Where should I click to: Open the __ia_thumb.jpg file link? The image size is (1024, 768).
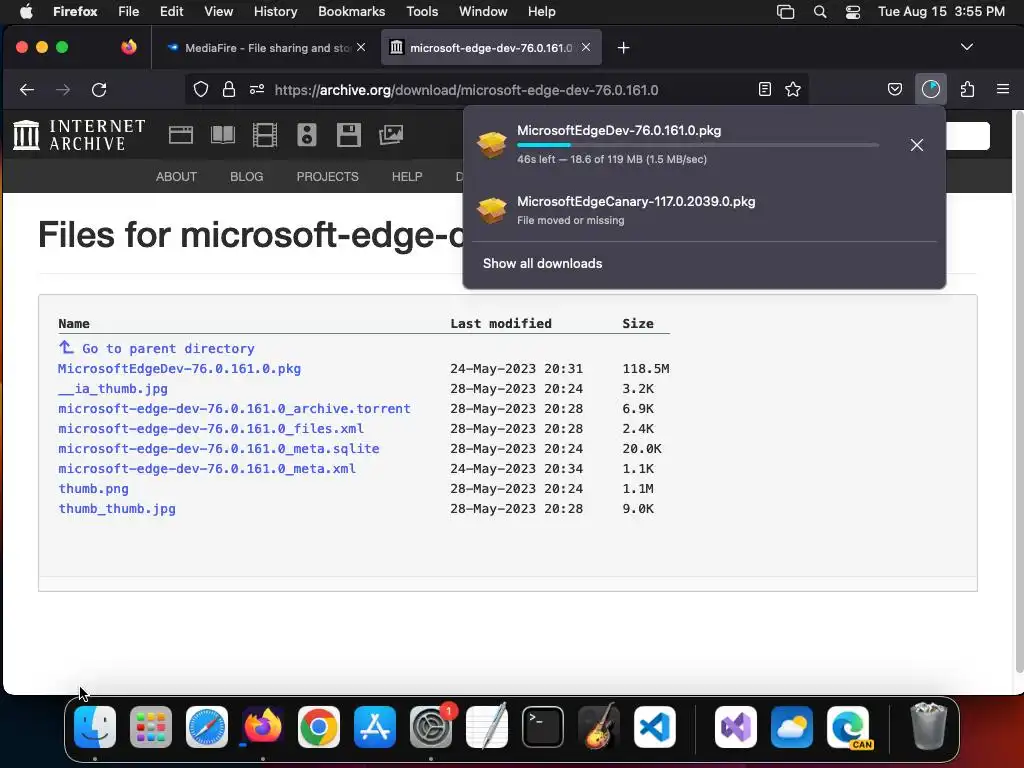113,389
